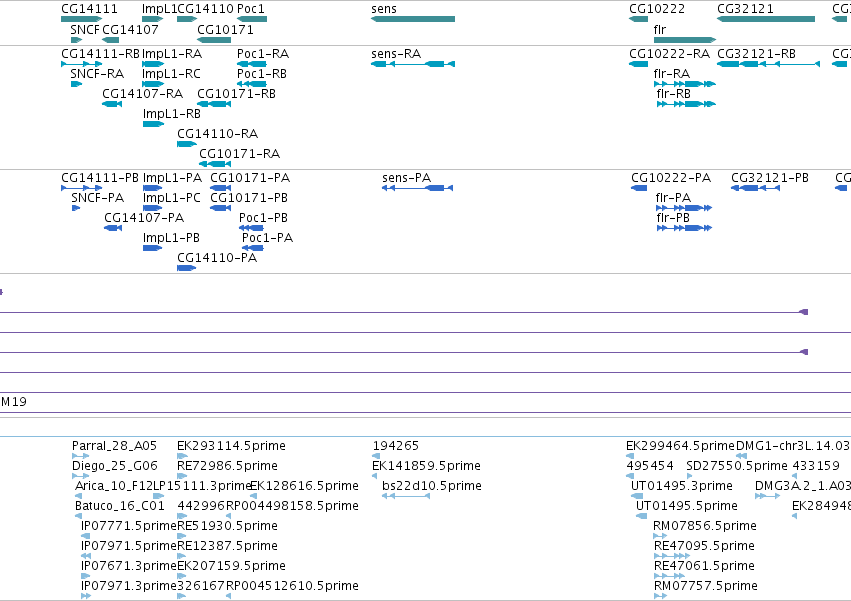Screen dimensions: 851x601
Task: Click the RE47095.5prime EST label
Action: [x=704, y=547]
